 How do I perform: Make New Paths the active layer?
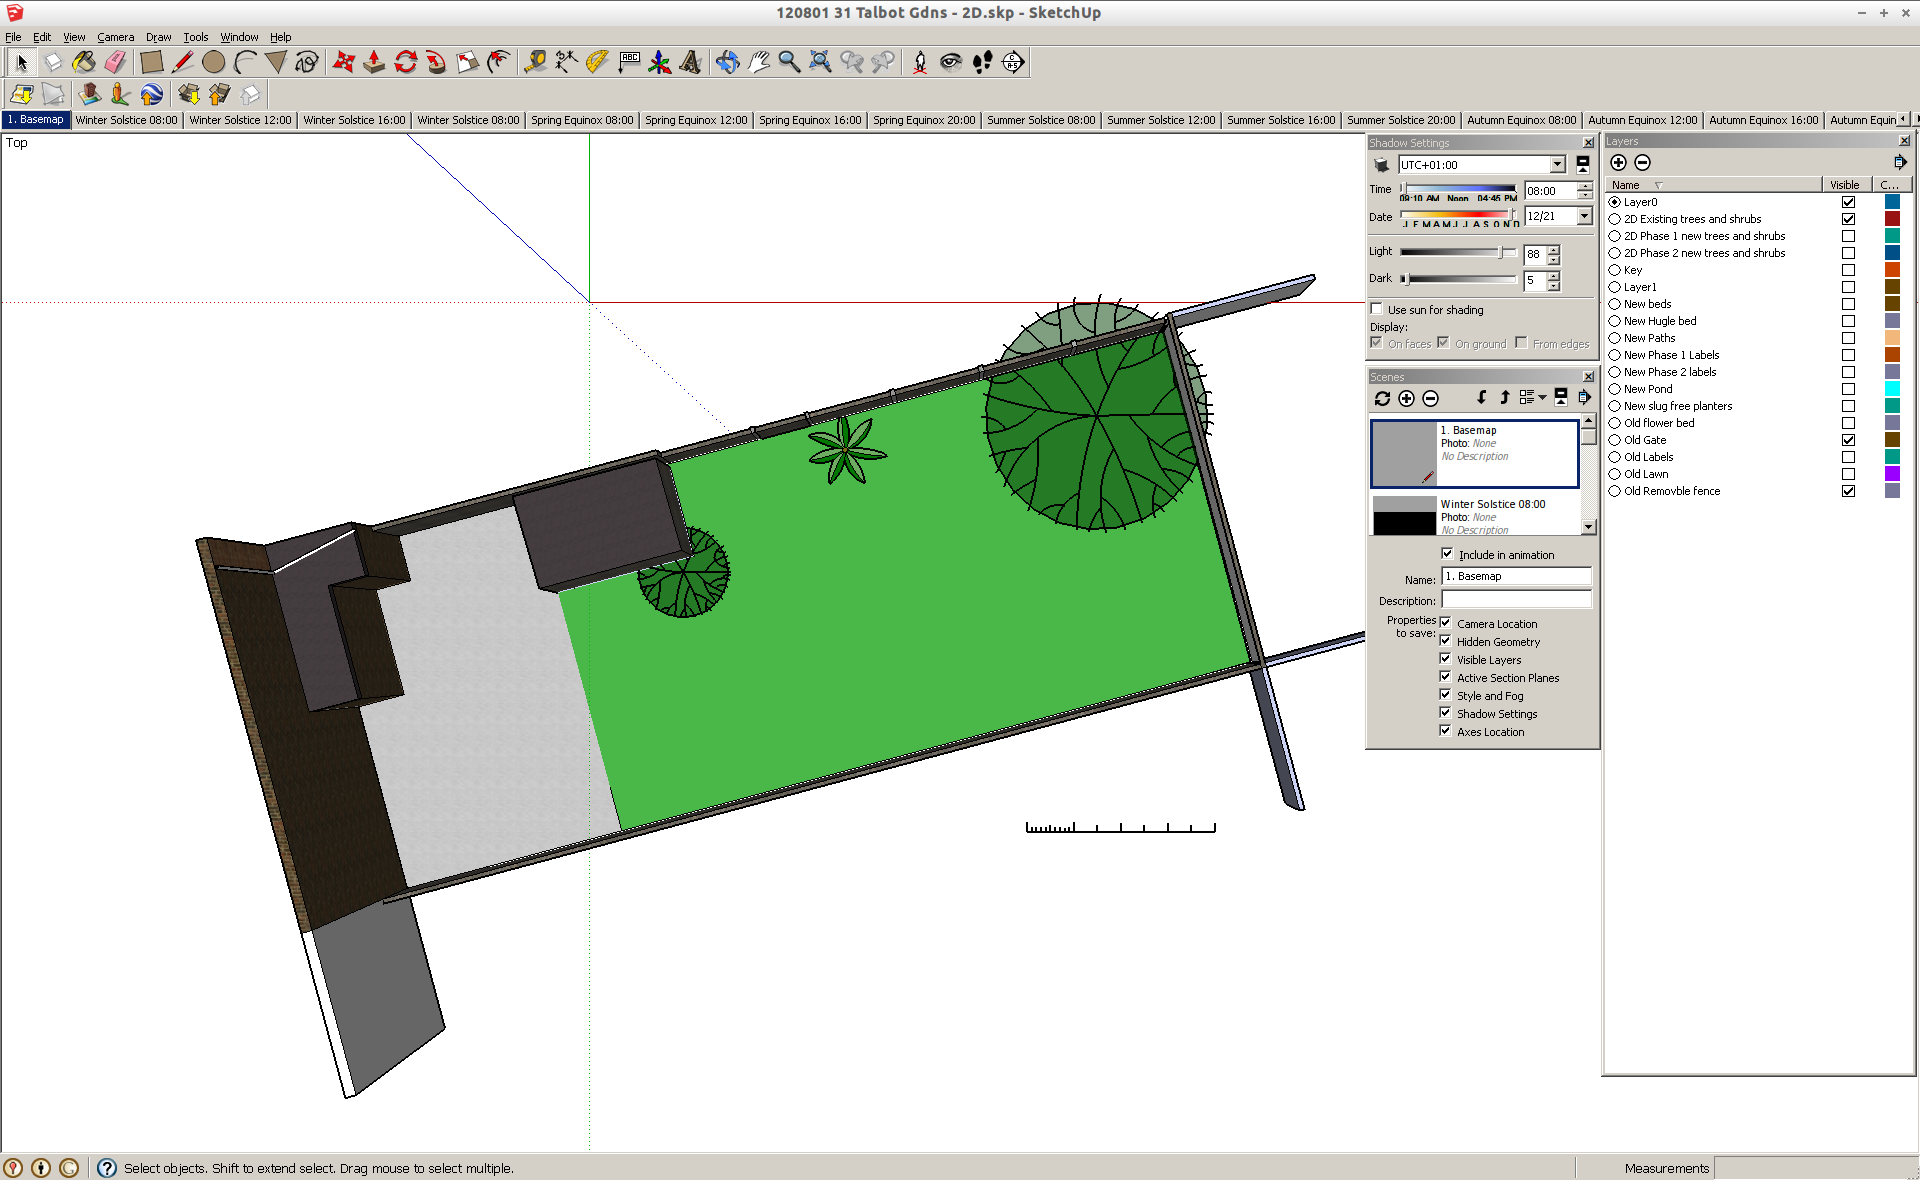click(1614, 338)
